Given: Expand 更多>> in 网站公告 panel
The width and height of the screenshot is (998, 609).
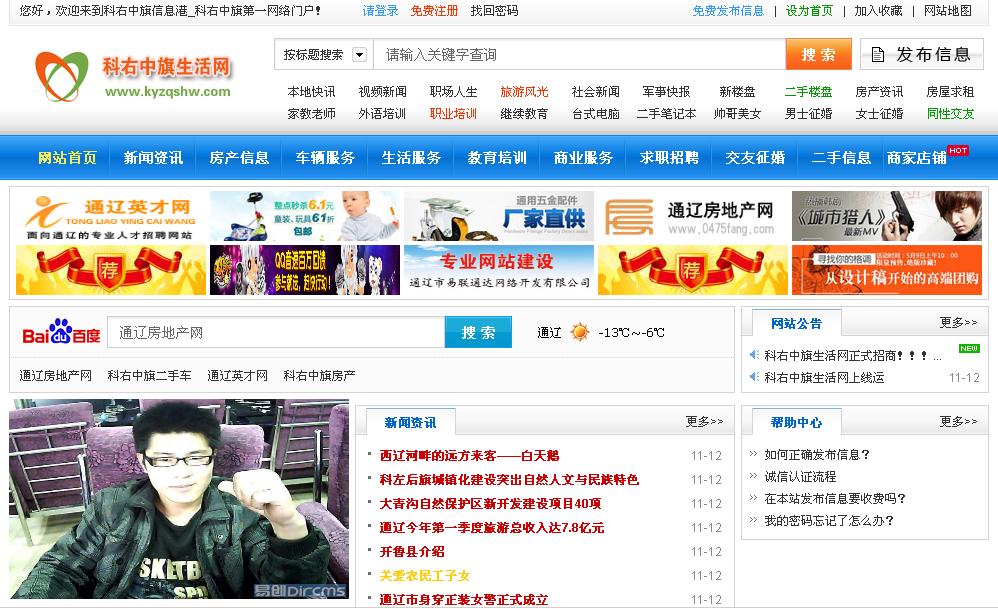Looking at the screenshot, I should 958,323.
